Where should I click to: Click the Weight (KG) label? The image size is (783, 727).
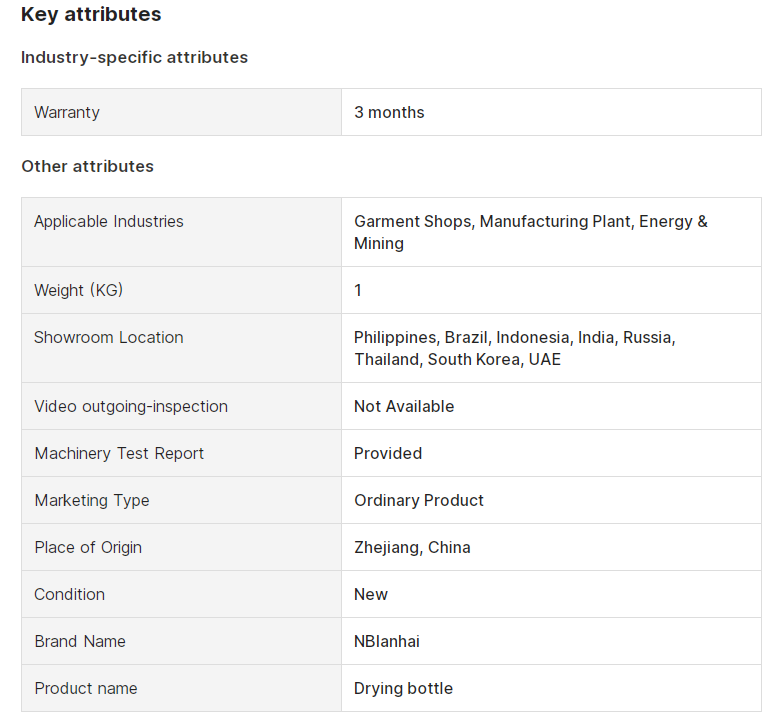(78, 290)
